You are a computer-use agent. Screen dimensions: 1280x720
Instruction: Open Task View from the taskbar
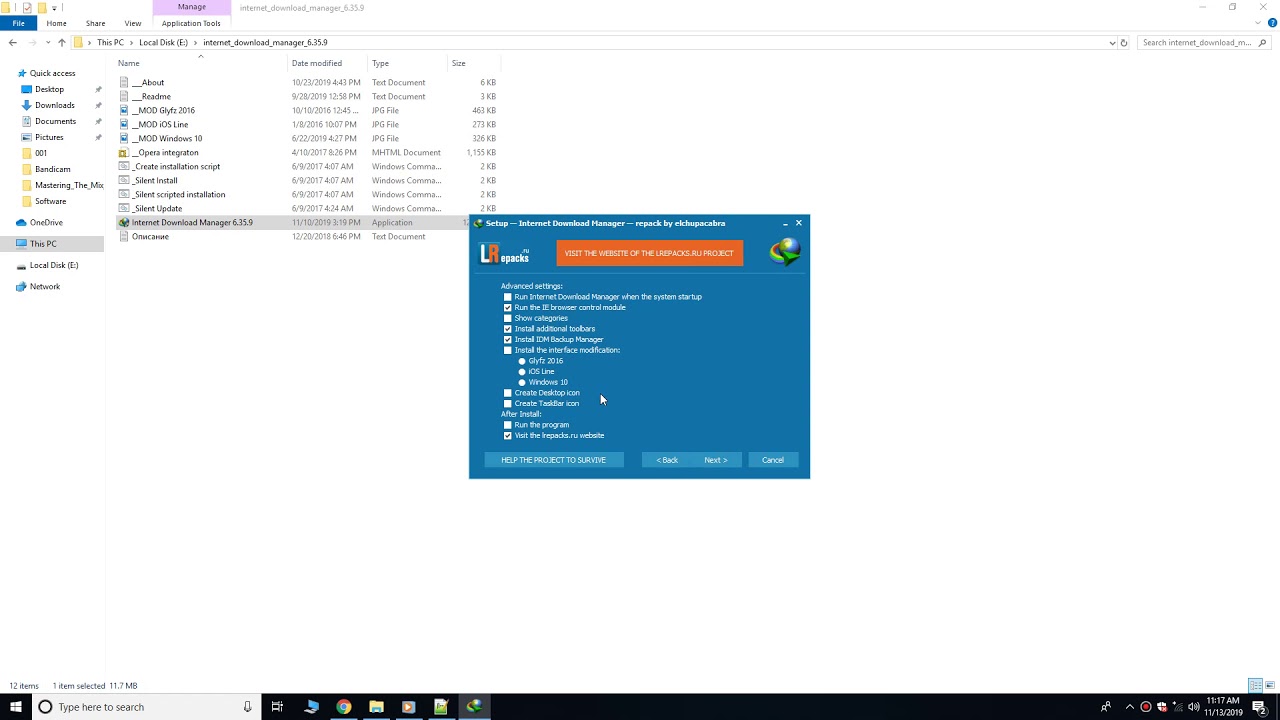click(277, 706)
